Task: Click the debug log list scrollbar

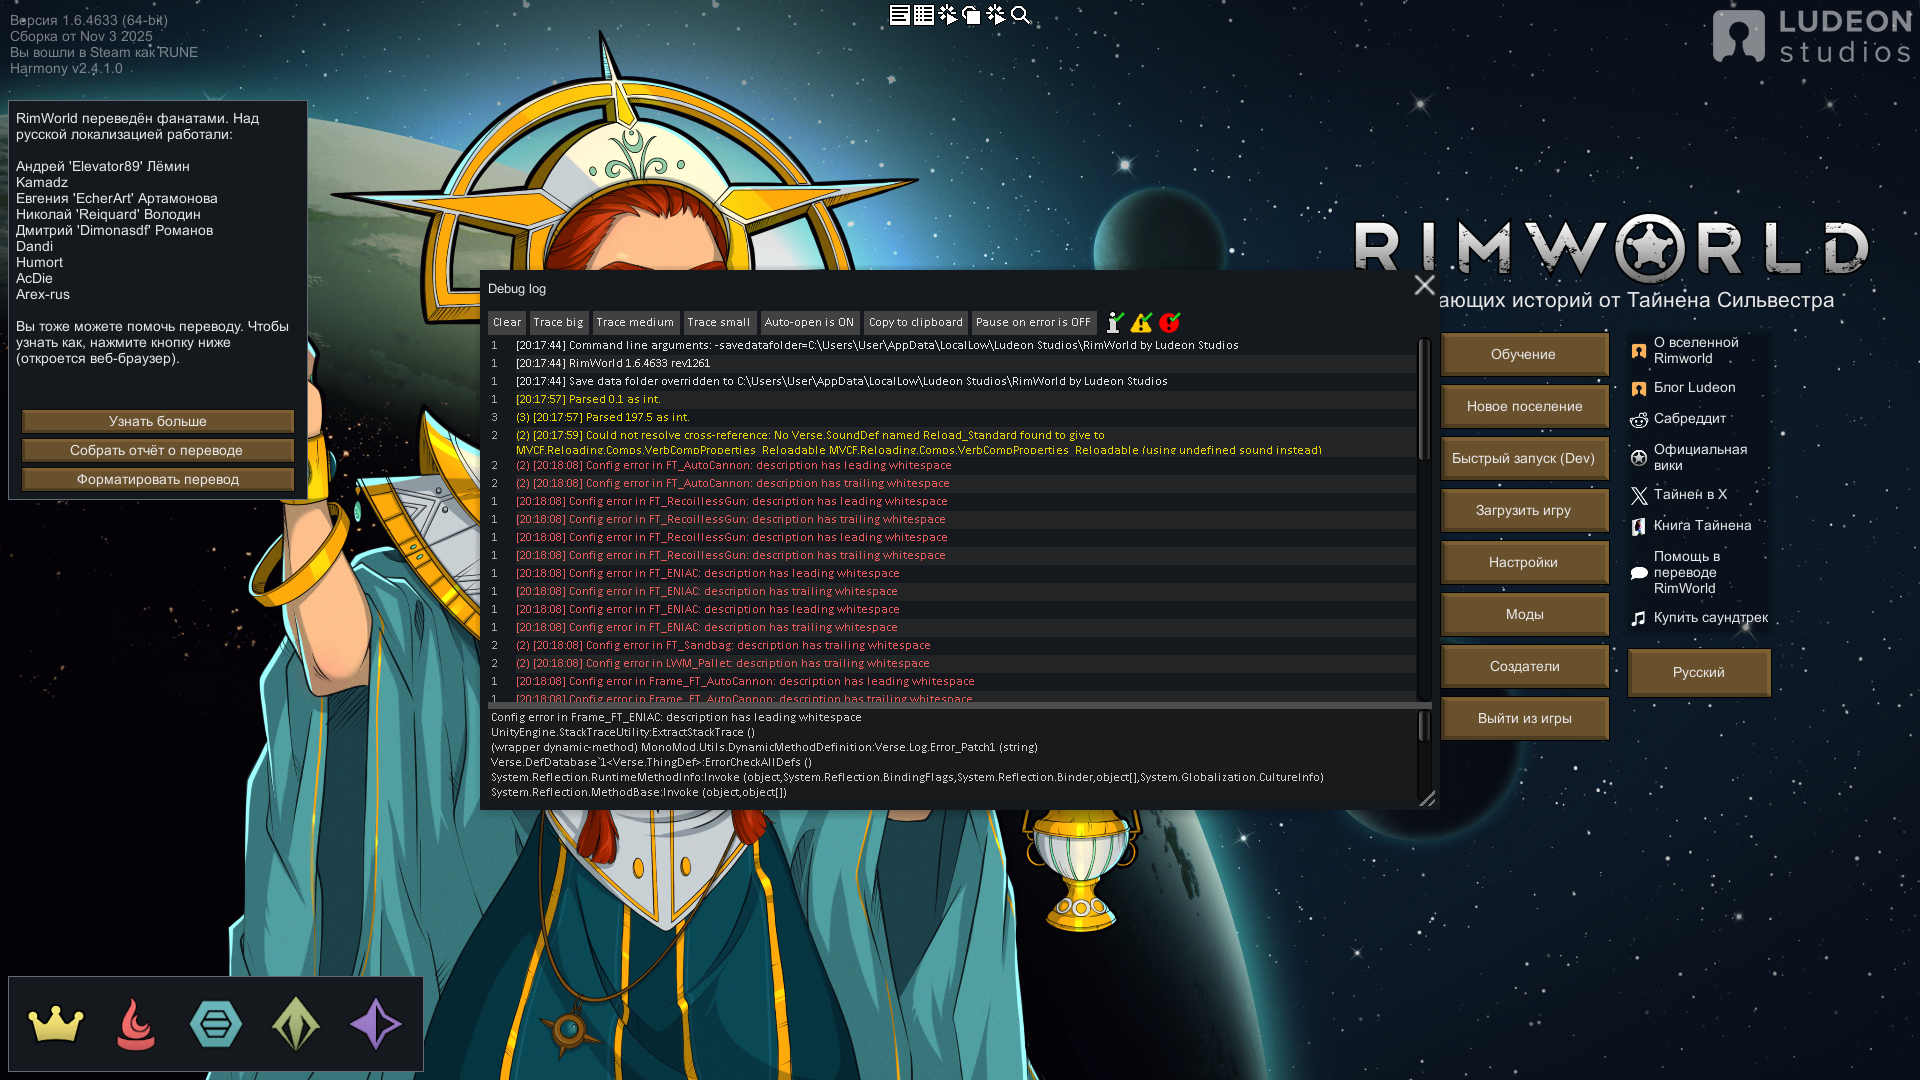Action: 1424,400
